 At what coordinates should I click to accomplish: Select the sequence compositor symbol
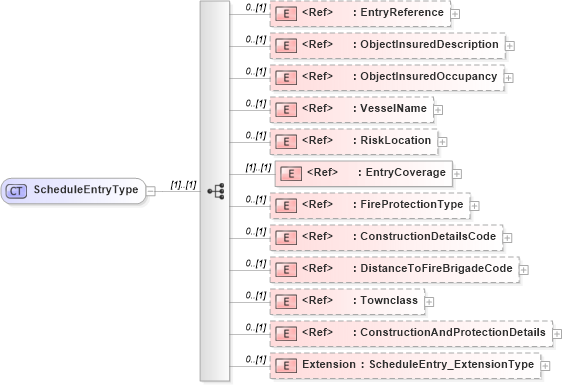click(x=216, y=191)
